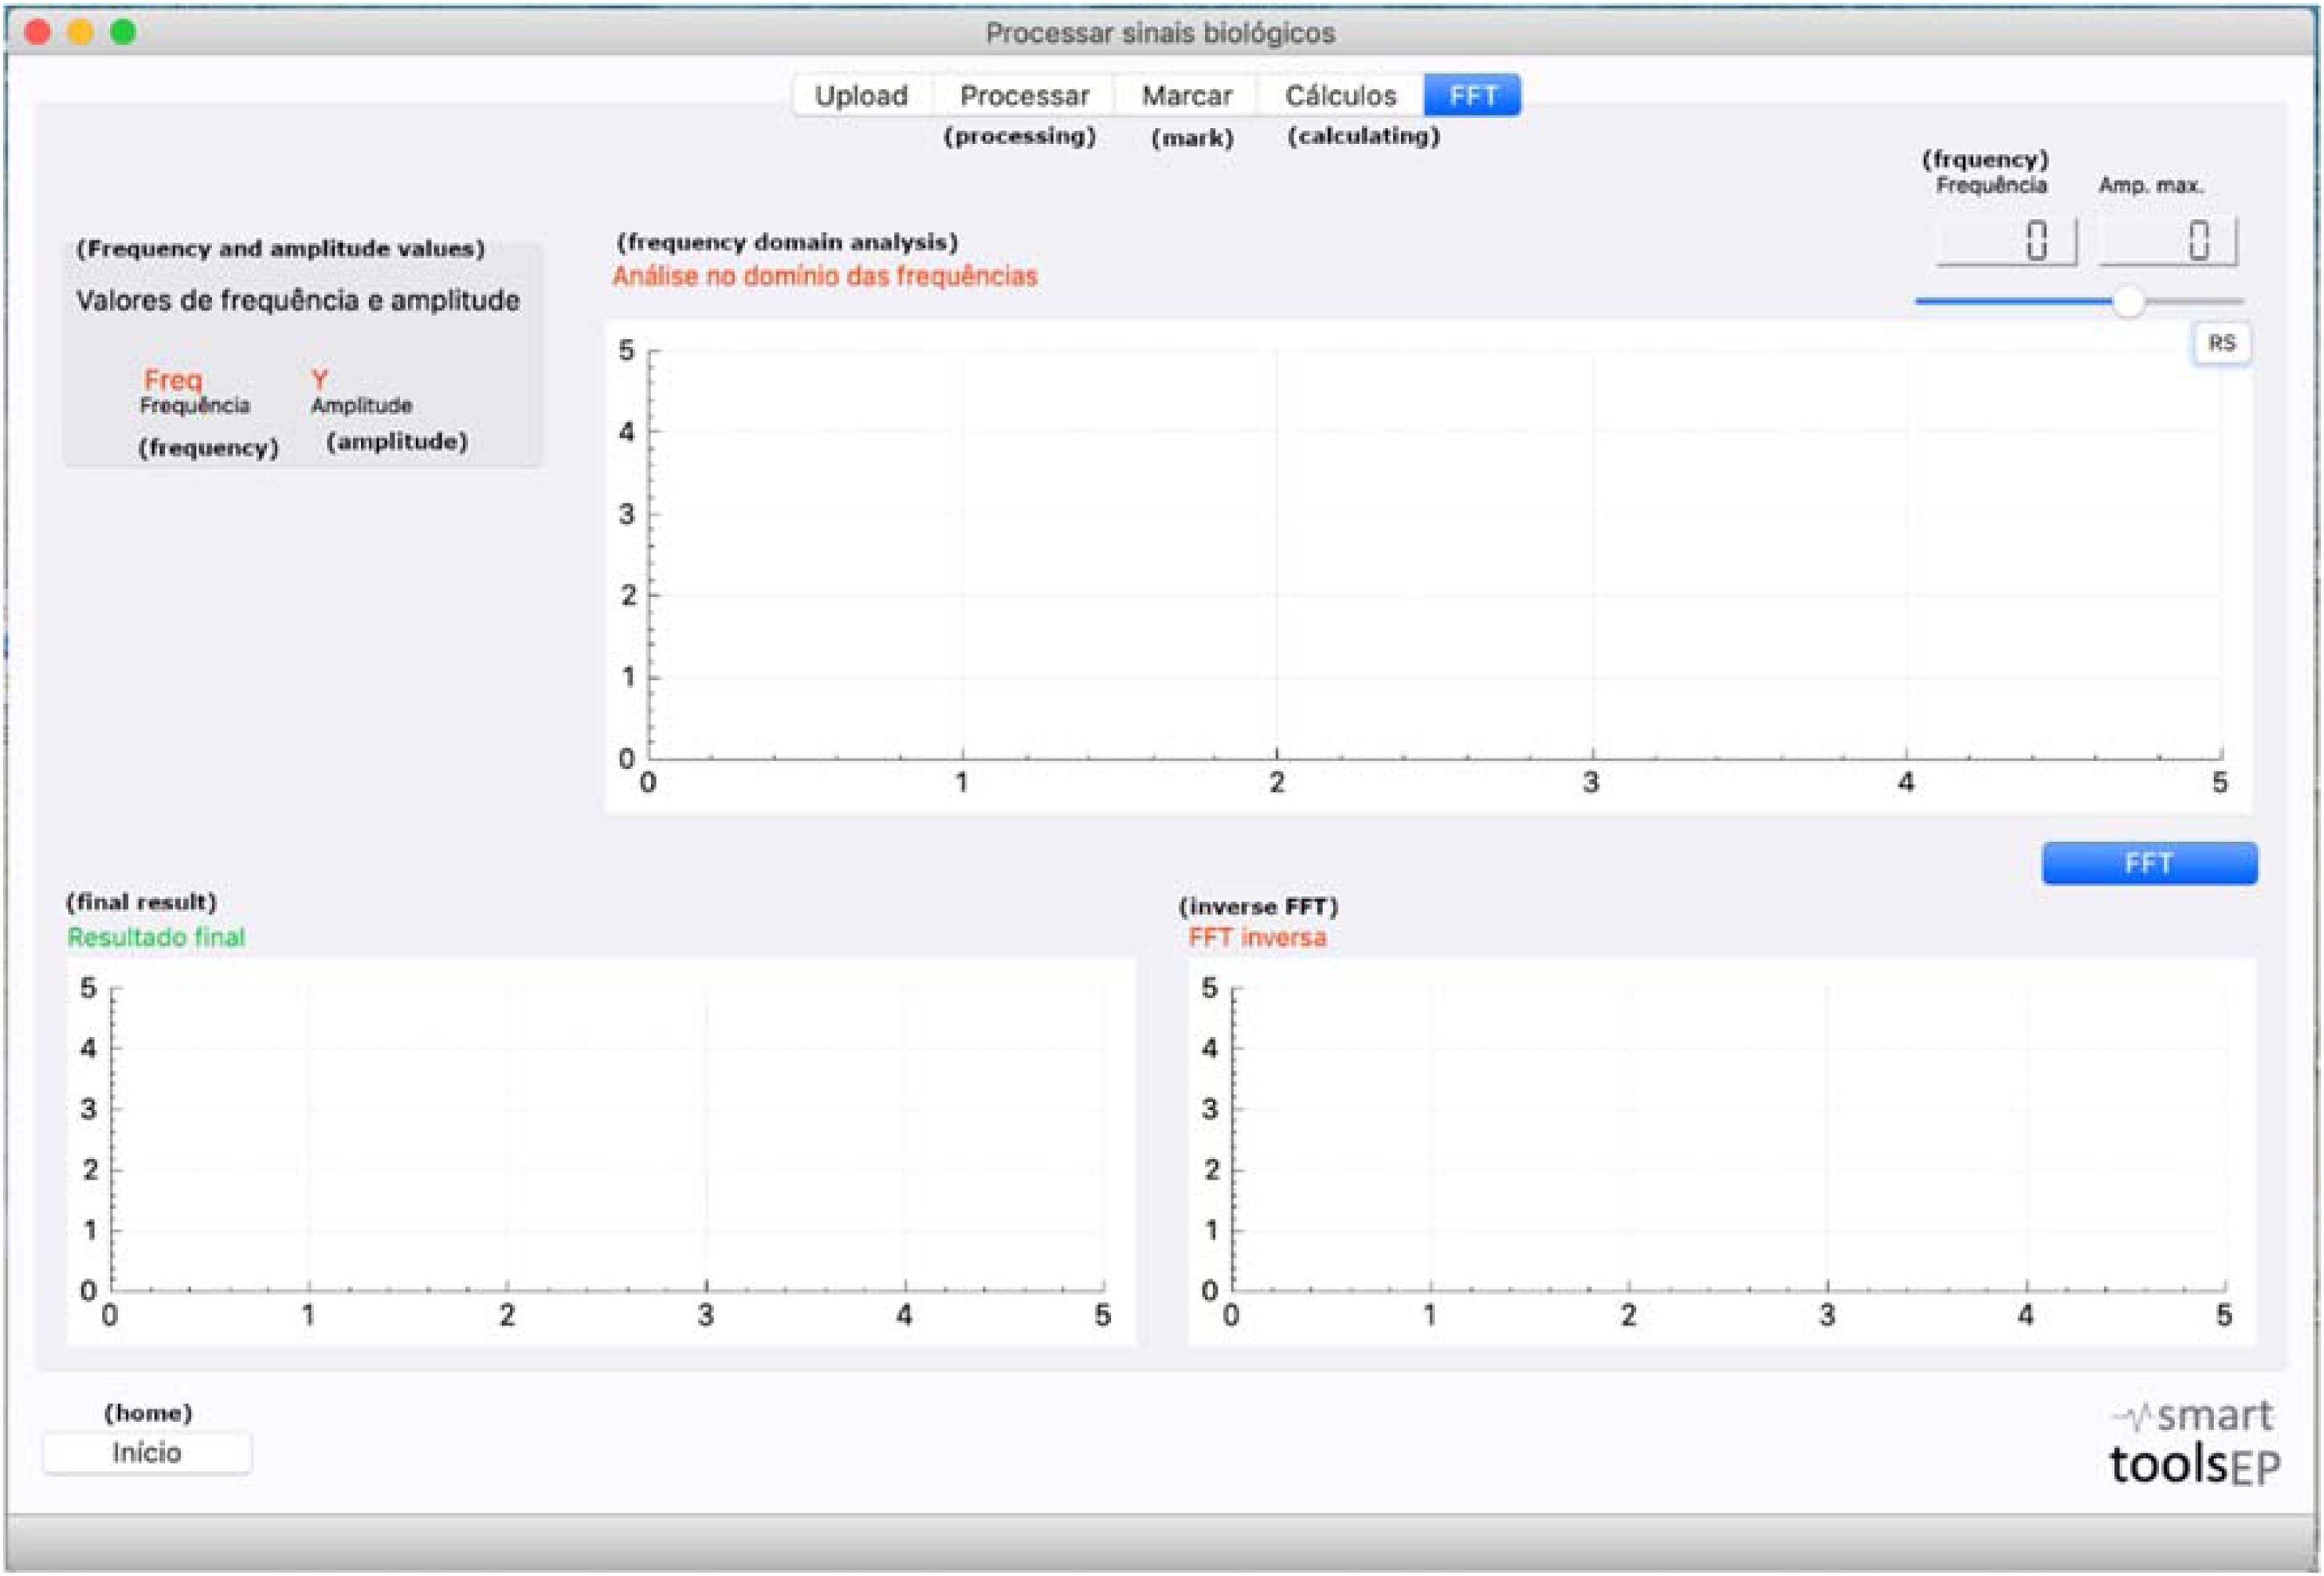Minimize the window with the yellow button
Viewport: 2324px width, 1576px height.
(80, 32)
